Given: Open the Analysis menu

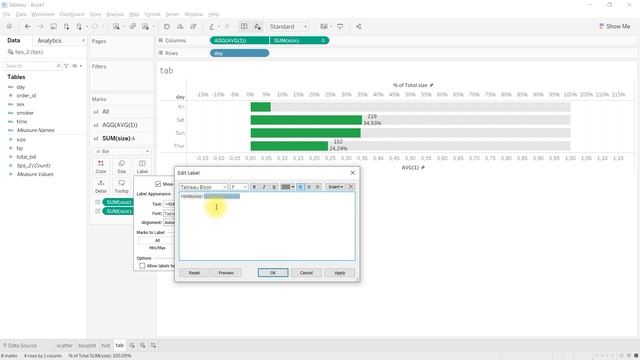Looking at the screenshot, I should [x=115, y=14].
